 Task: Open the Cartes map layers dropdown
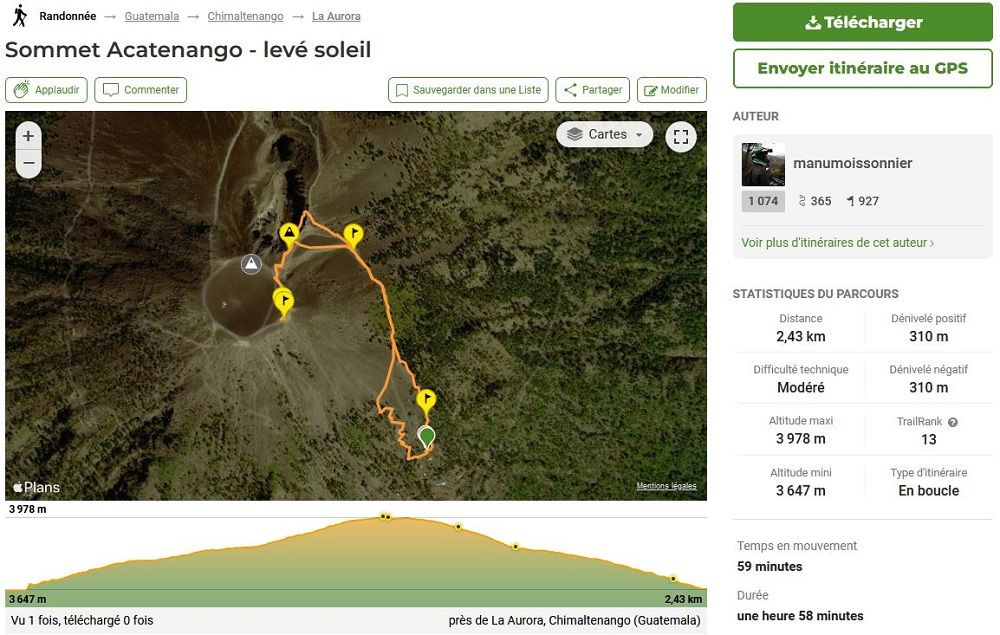pos(604,134)
